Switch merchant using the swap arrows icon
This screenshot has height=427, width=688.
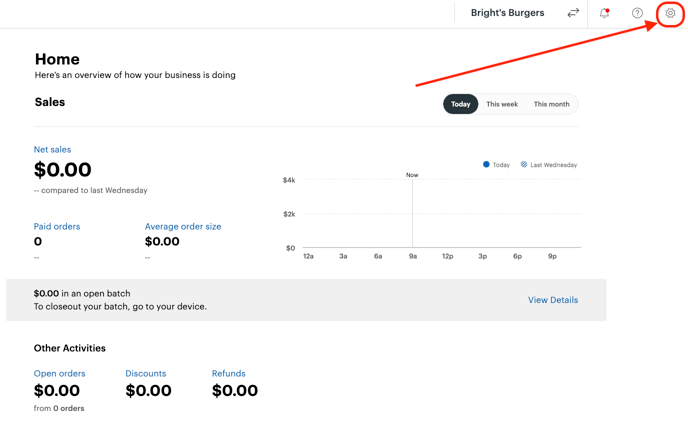click(573, 13)
